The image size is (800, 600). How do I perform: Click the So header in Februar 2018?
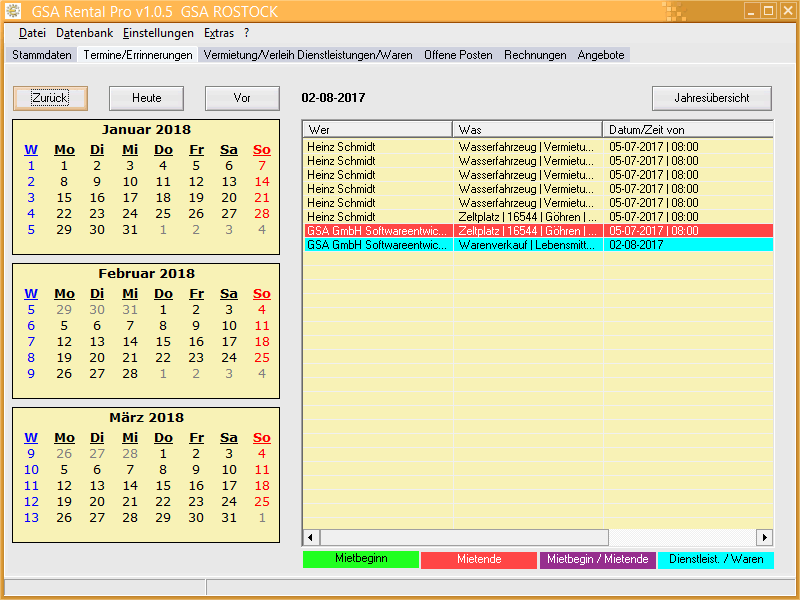click(x=262, y=293)
